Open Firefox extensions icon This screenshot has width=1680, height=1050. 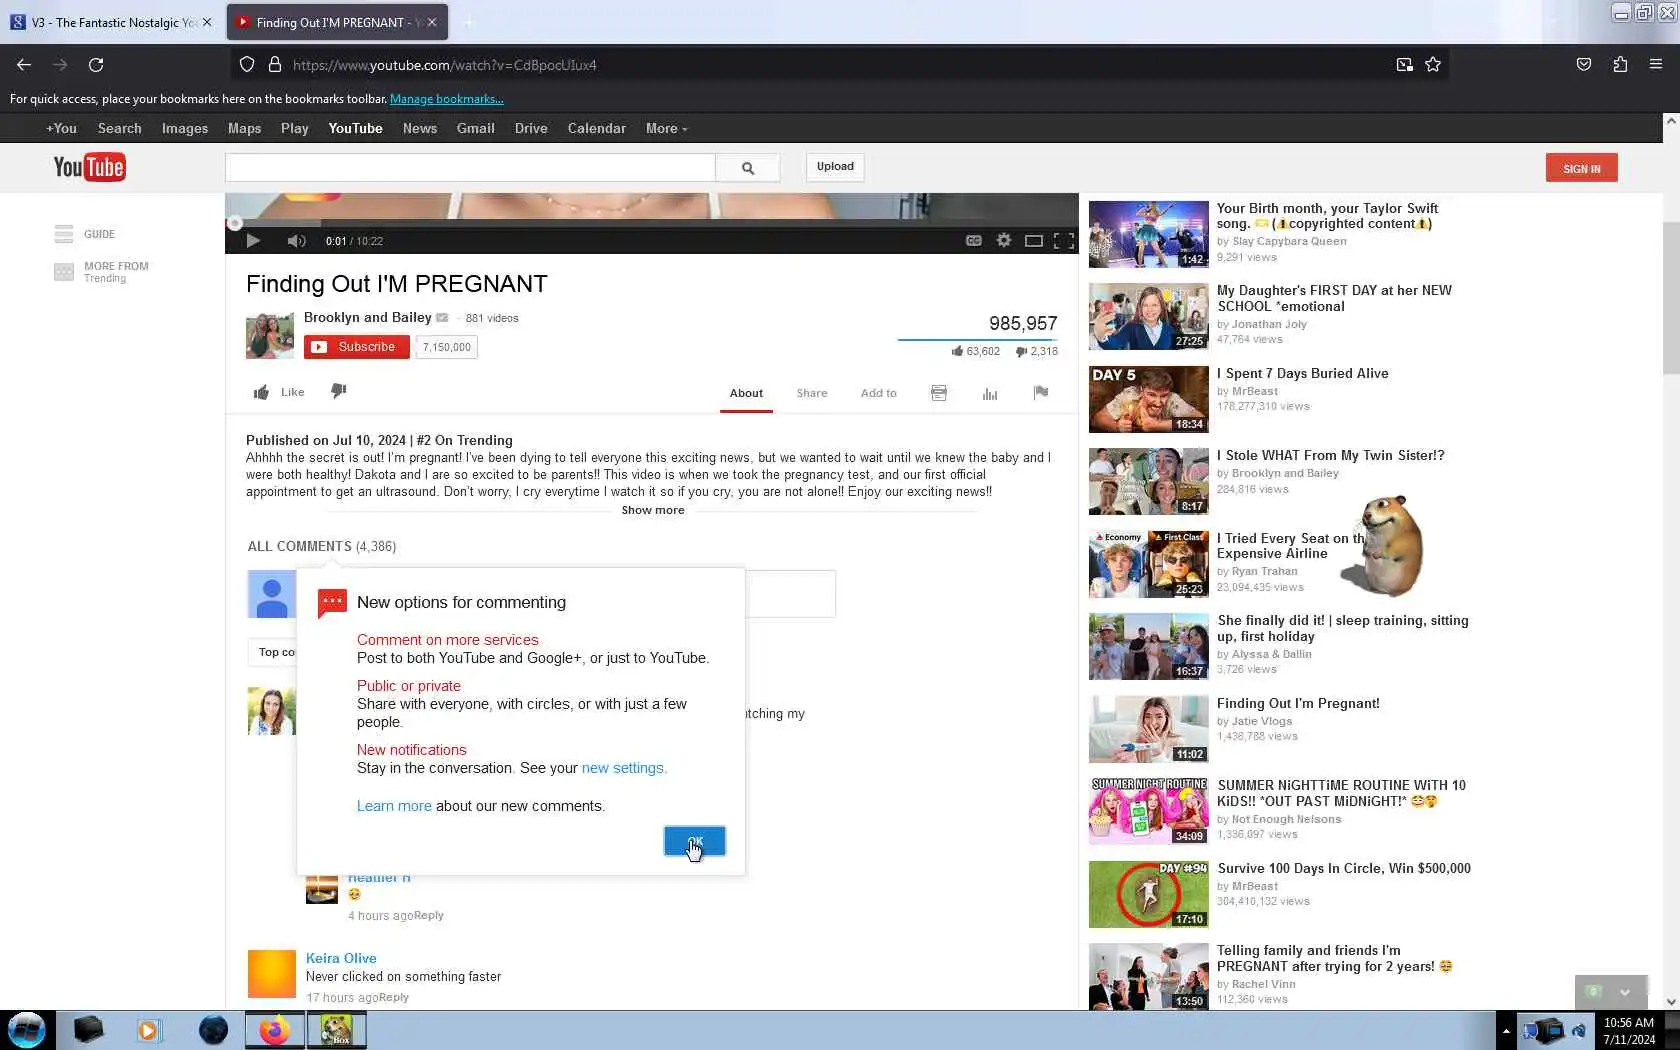click(1620, 65)
